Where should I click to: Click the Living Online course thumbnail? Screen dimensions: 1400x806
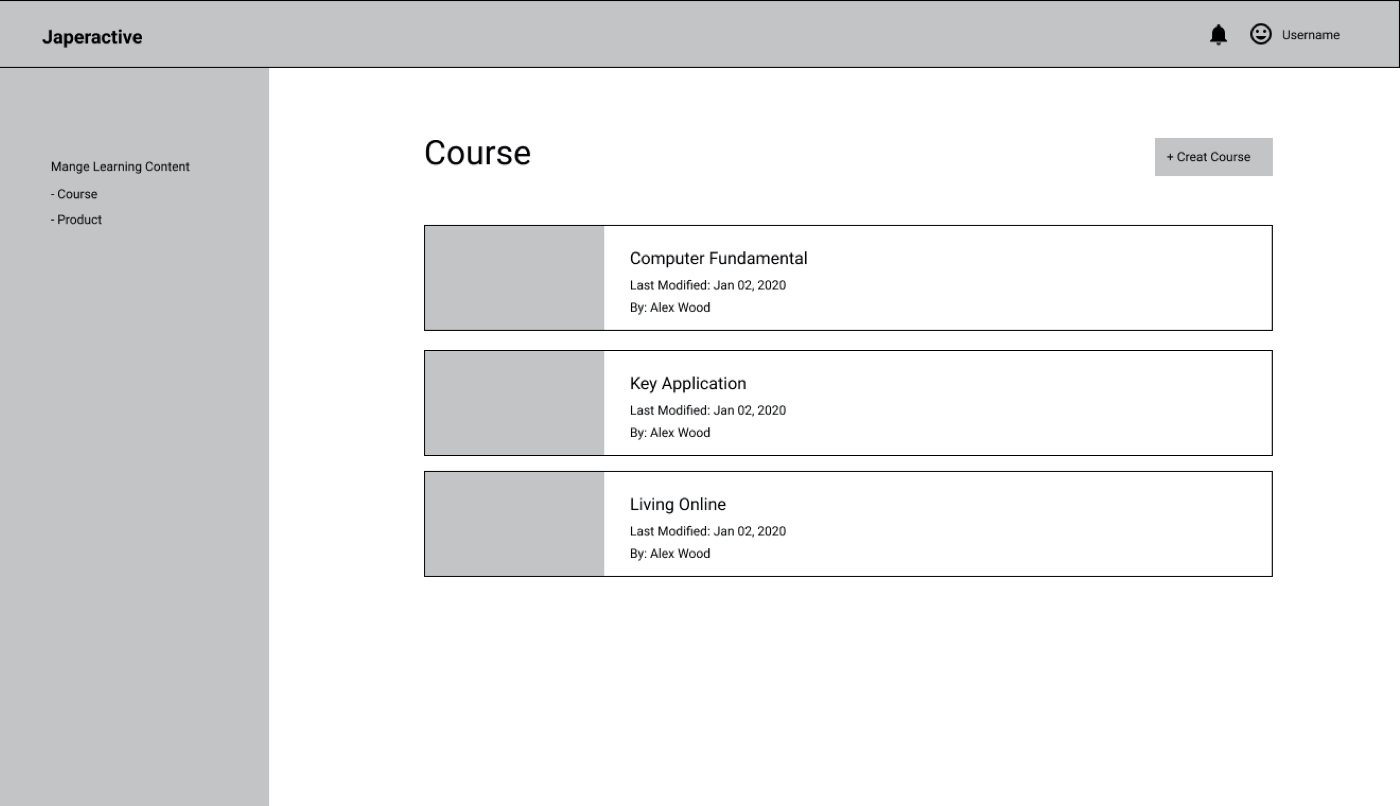coord(514,524)
